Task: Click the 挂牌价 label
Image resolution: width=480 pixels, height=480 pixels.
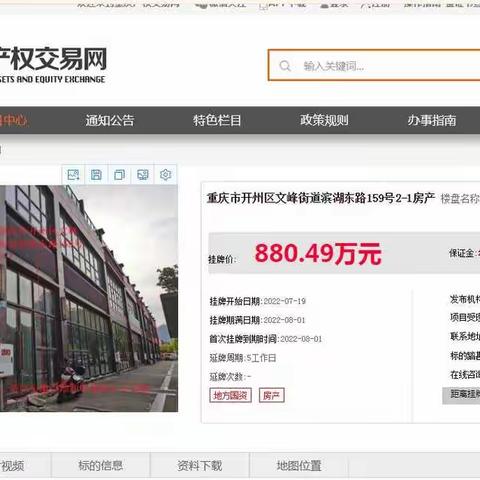Action: pyautogui.click(x=222, y=259)
